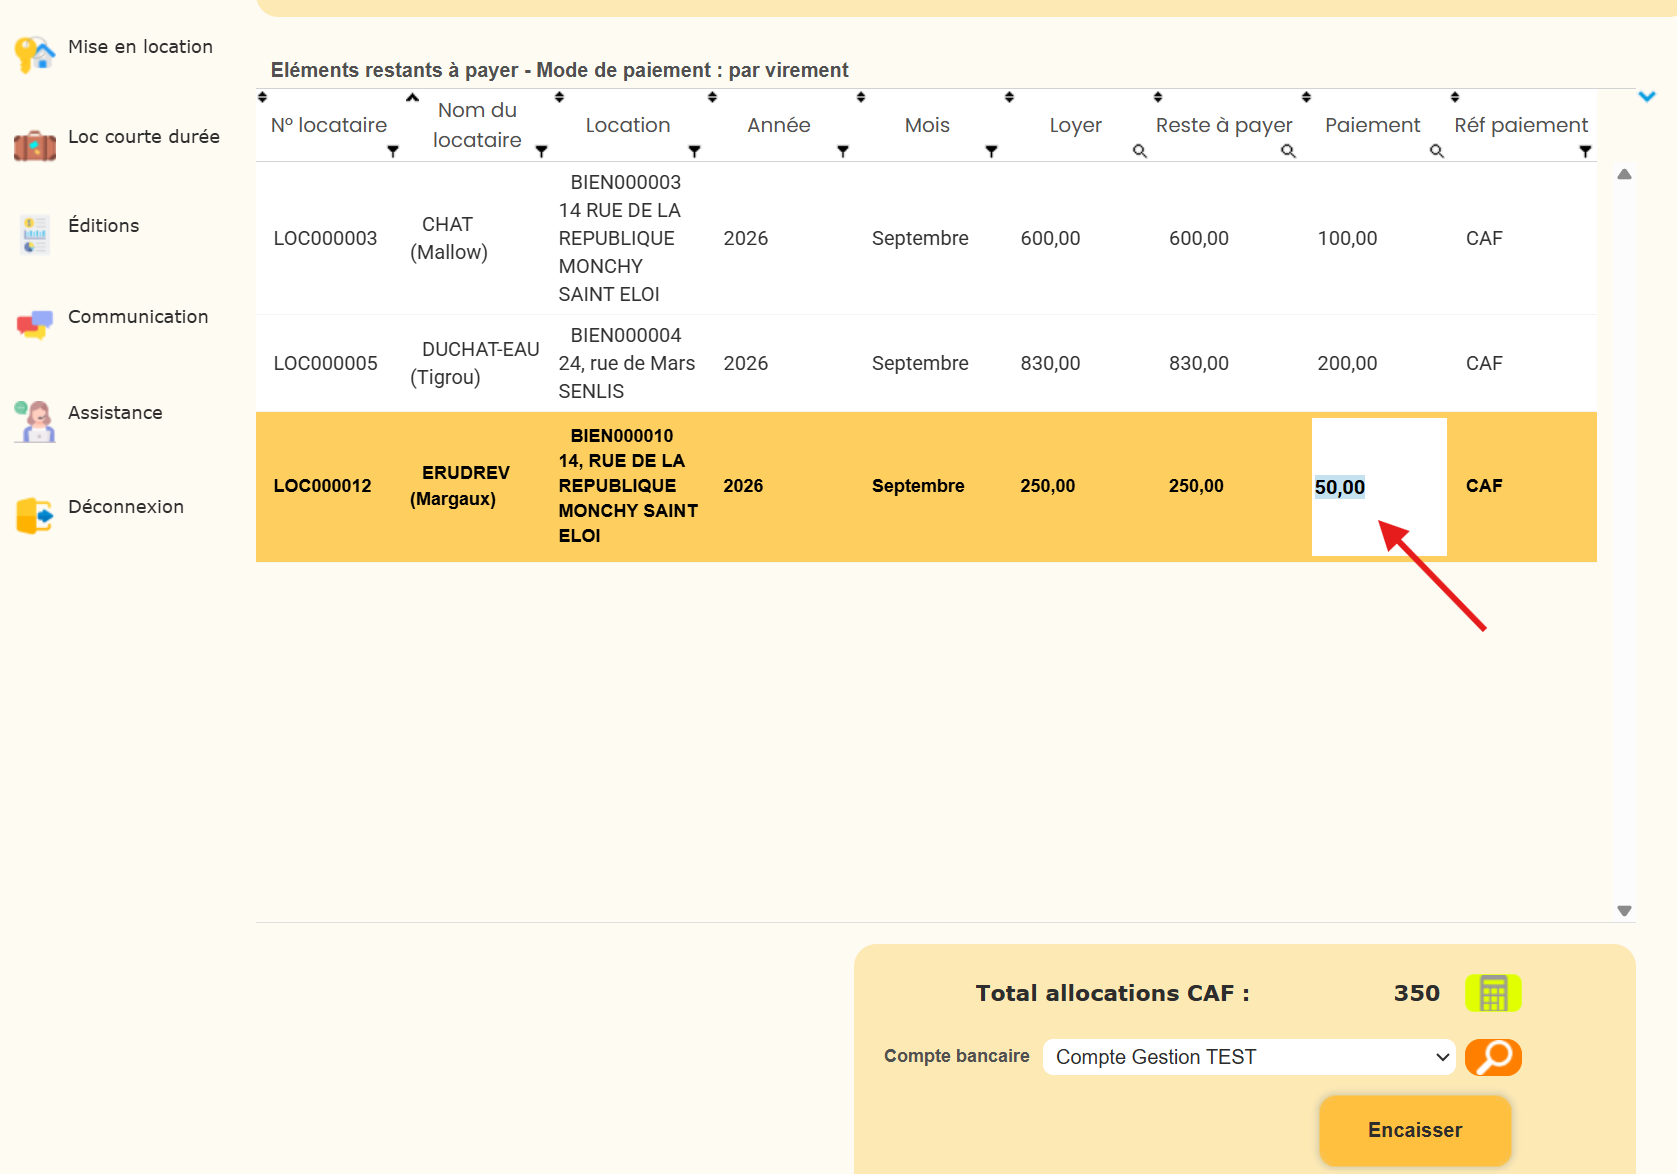The height and width of the screenshot is (1174, 1677).
Task: Click search icon in Loyer column header
Action: pos(1139,151)
